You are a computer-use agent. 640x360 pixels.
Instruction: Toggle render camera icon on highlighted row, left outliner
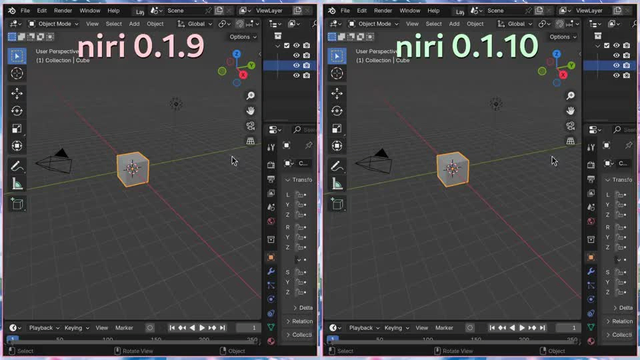(x=307, y=65)
